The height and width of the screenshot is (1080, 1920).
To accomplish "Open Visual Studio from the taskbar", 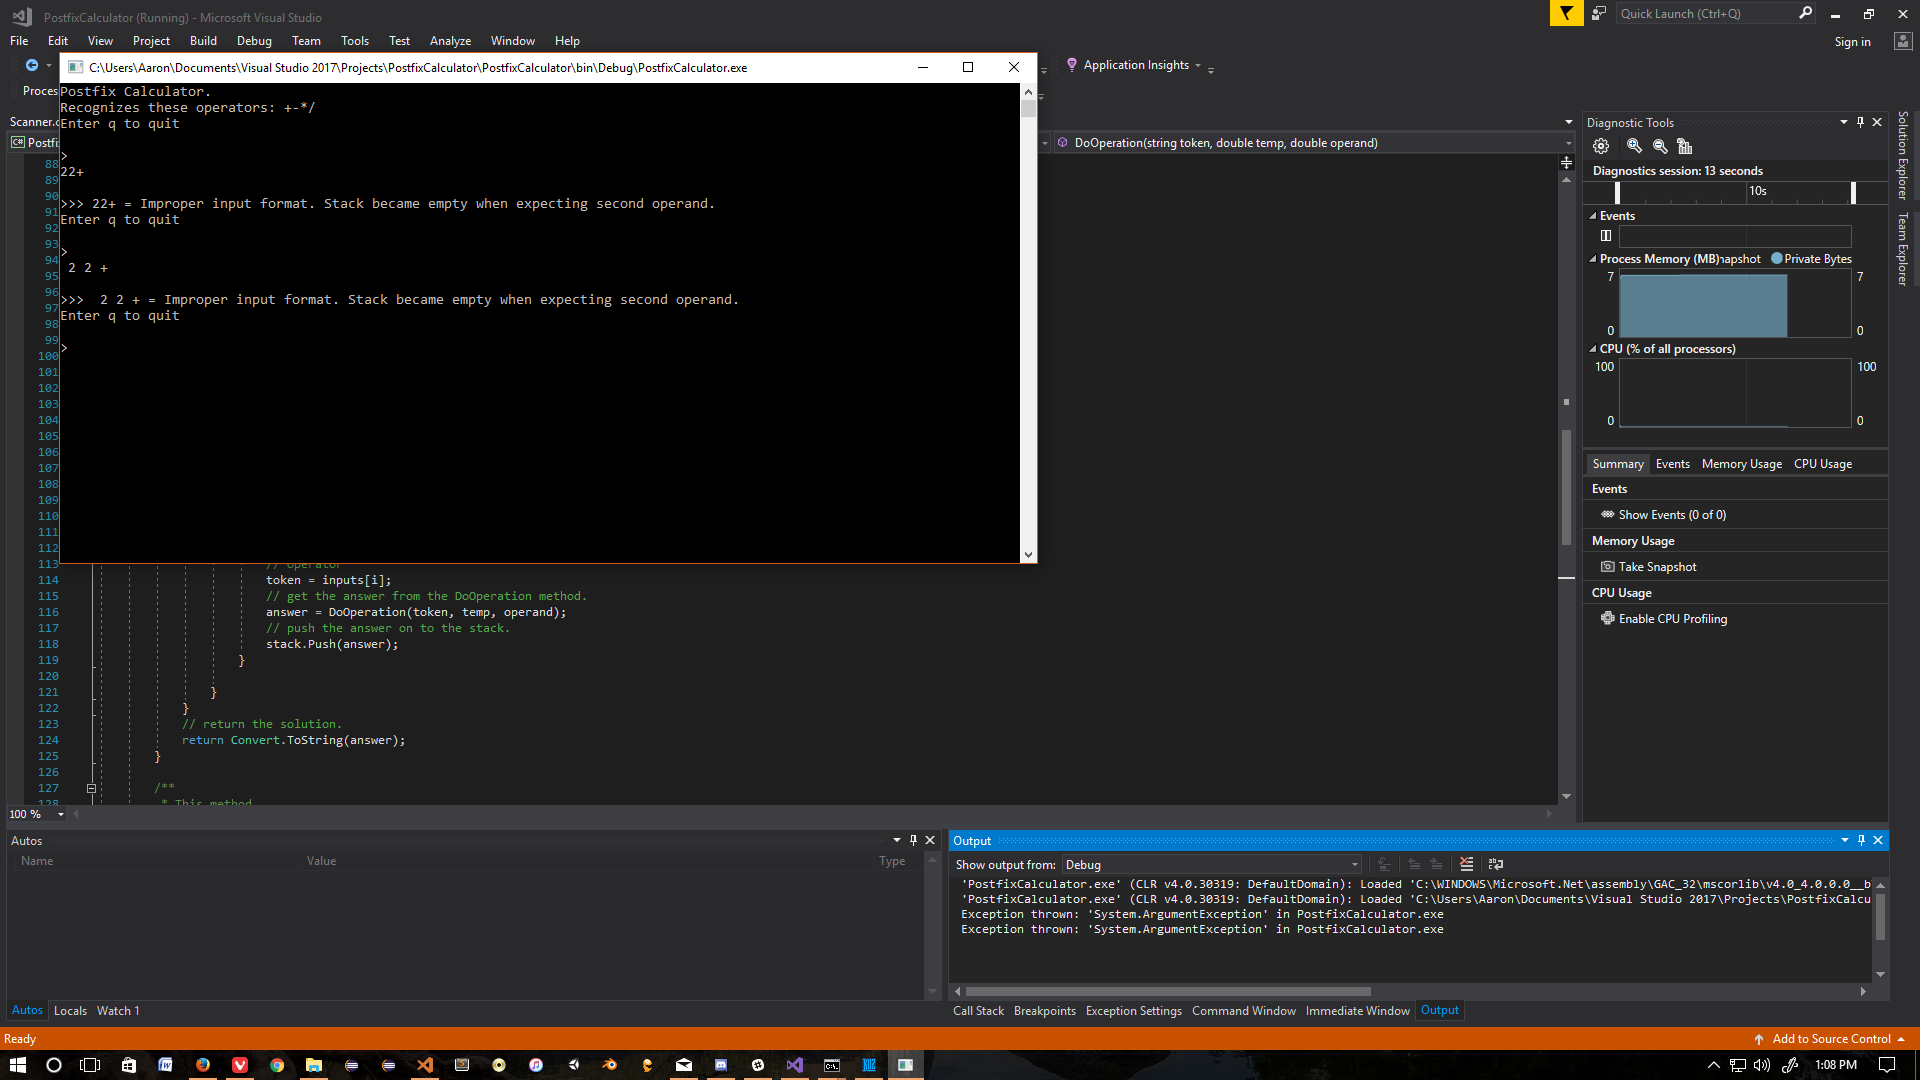I will (x=794, y=1065).
